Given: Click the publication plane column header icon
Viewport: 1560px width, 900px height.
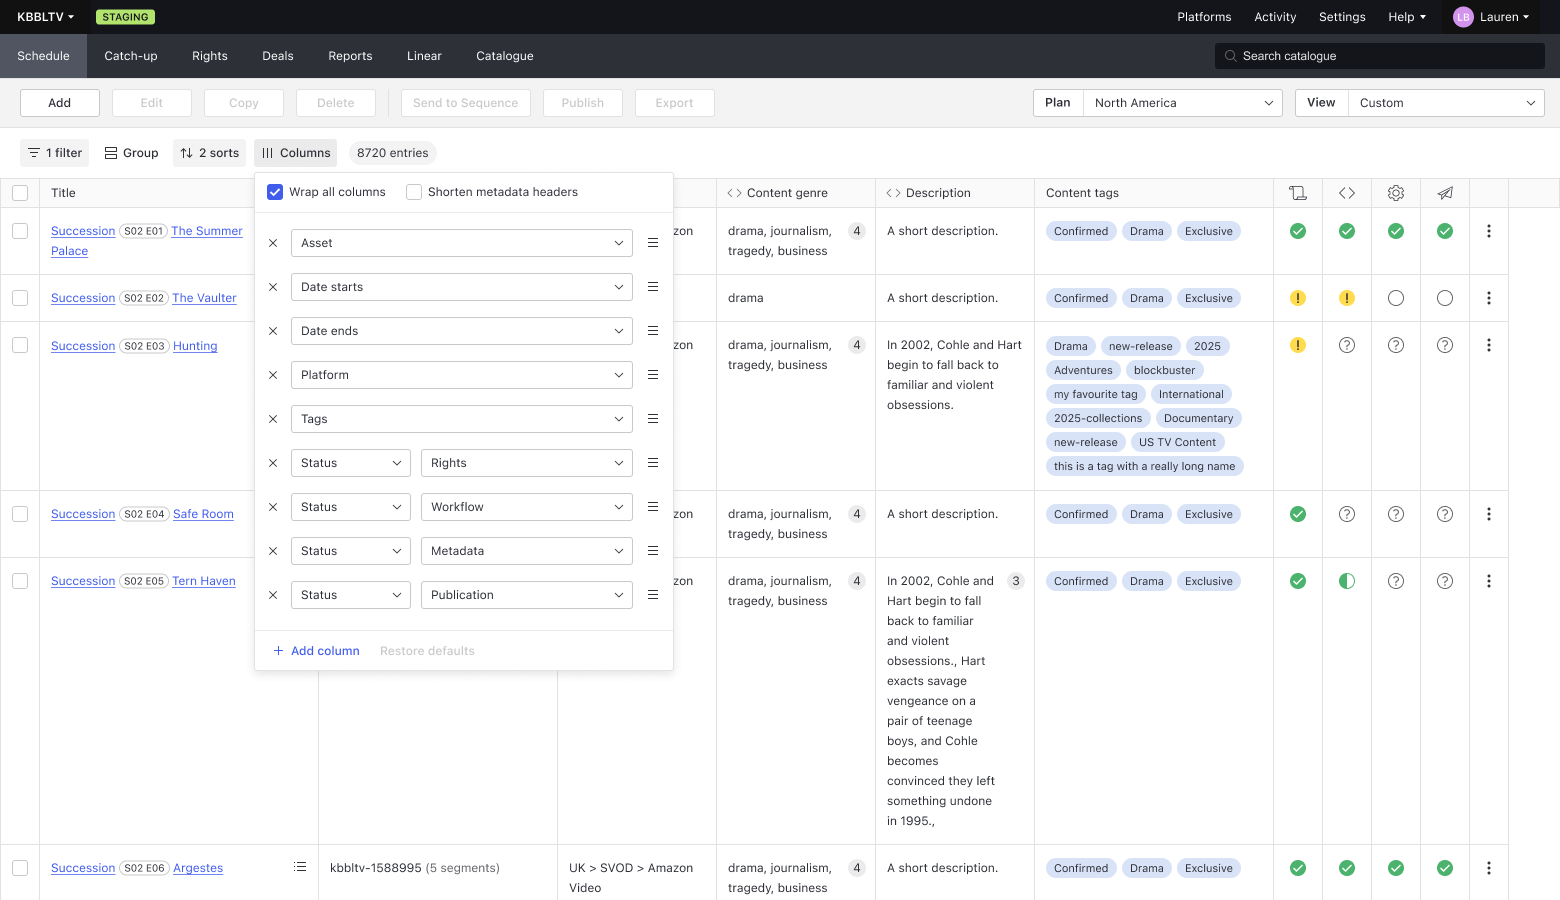Looking at the screenshot, I should (x=1445, y=193).
